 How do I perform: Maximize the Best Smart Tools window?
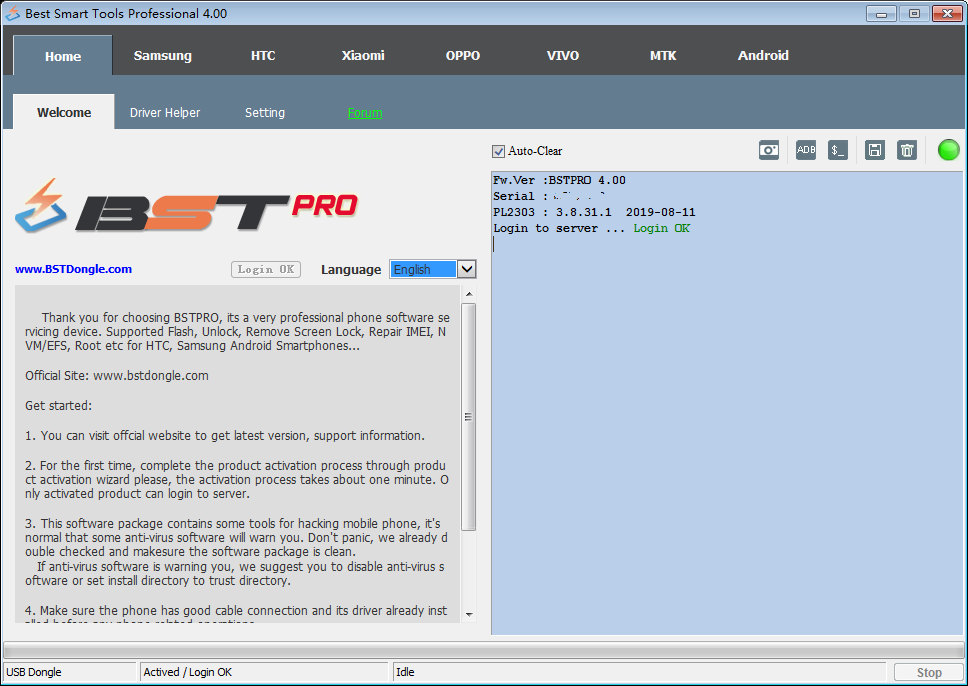[914, 14]
